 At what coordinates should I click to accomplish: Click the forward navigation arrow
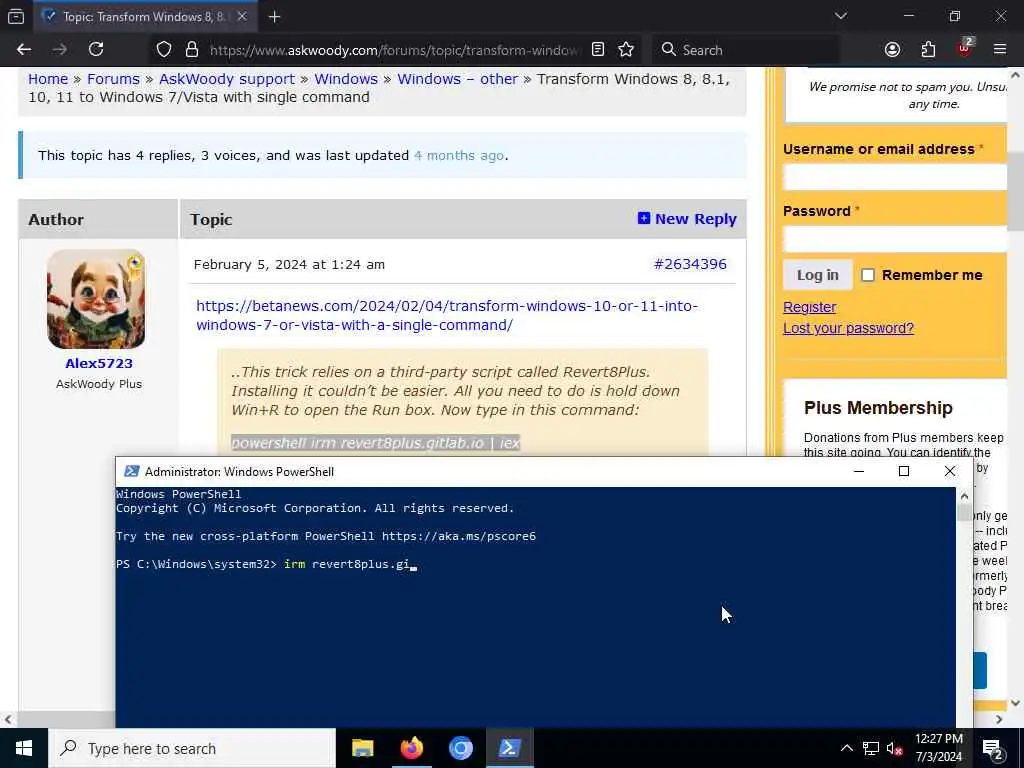pos(60,50)
